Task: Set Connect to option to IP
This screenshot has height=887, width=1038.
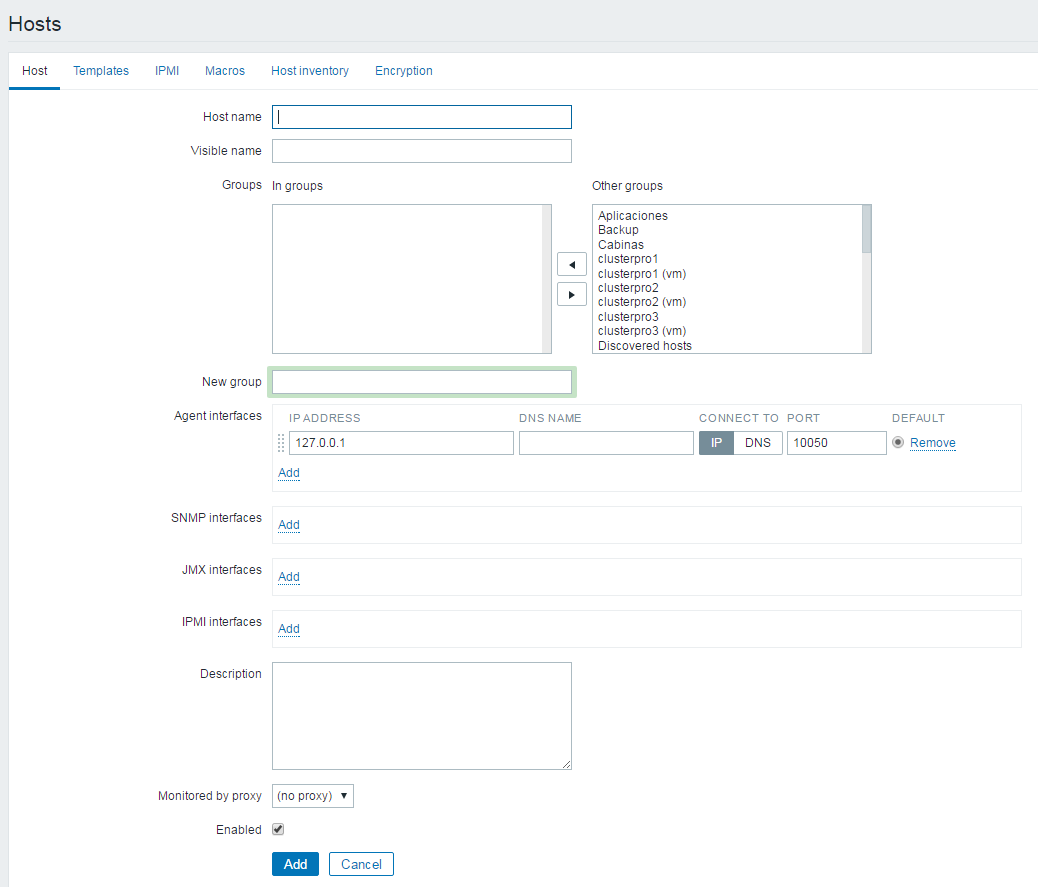Action: point(716,443)
